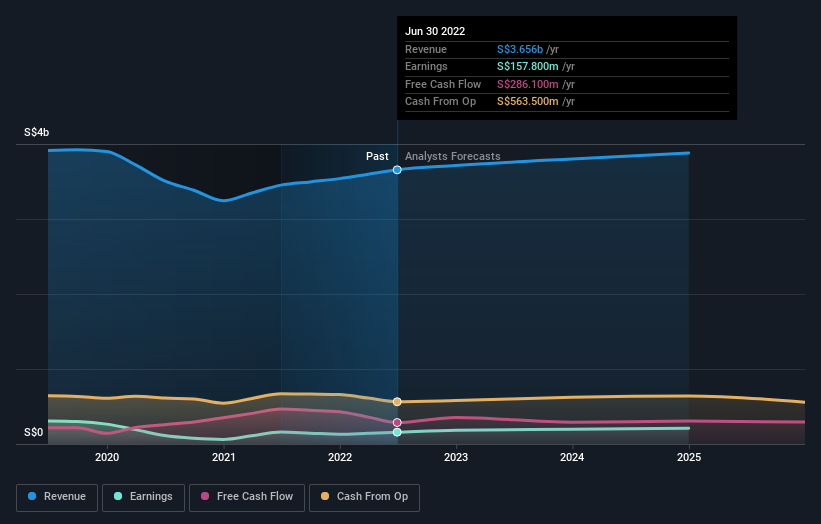
Task: Click the Jun 30 2022 tooltip date
Action: pos(435,31)
